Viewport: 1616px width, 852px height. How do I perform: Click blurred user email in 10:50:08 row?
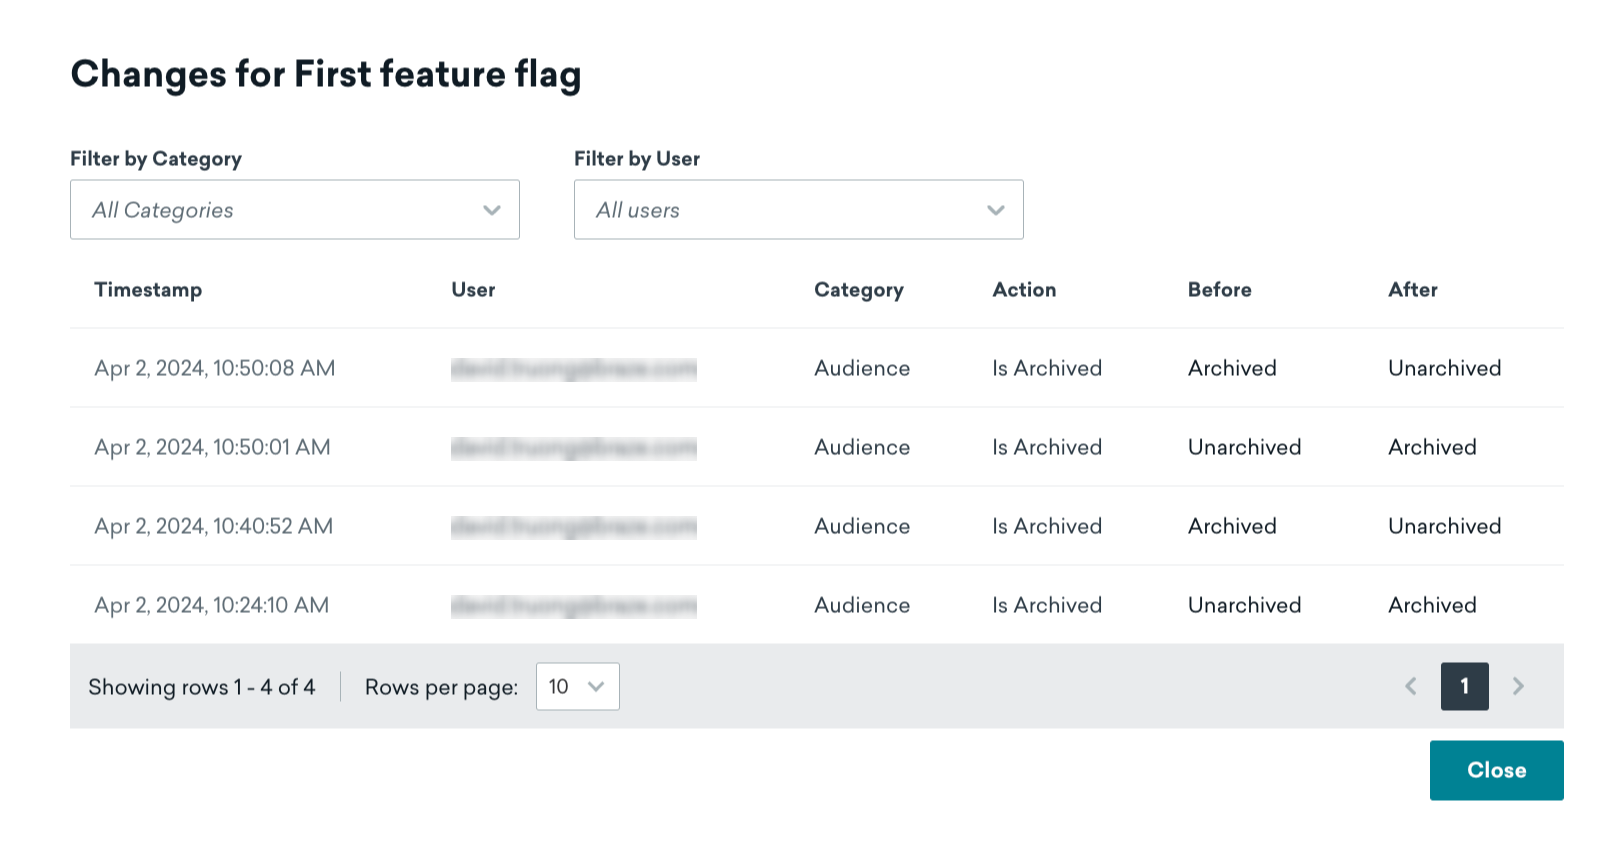pyautogui.click(x=574, y=369)
